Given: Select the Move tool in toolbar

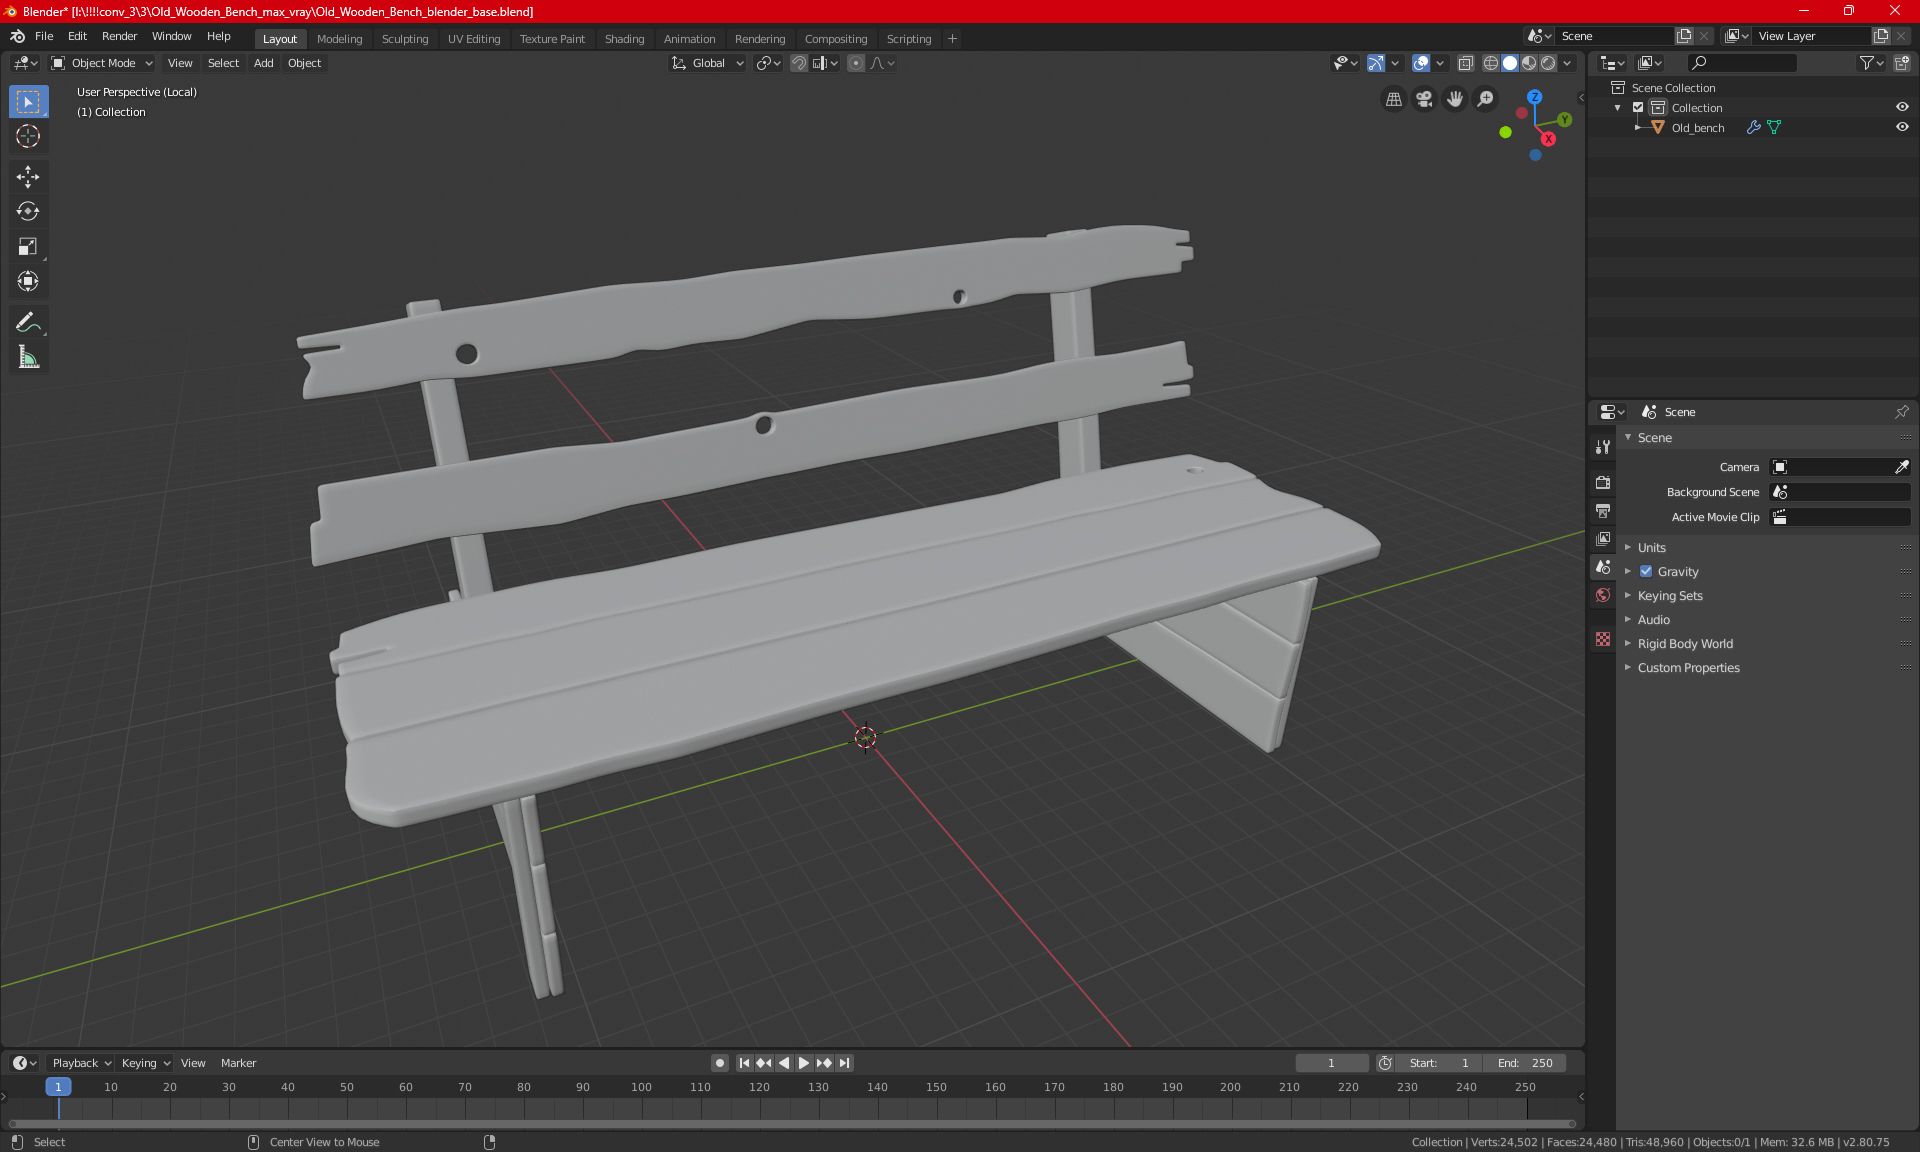Looking at the screenshot, I should pos(27,174).
